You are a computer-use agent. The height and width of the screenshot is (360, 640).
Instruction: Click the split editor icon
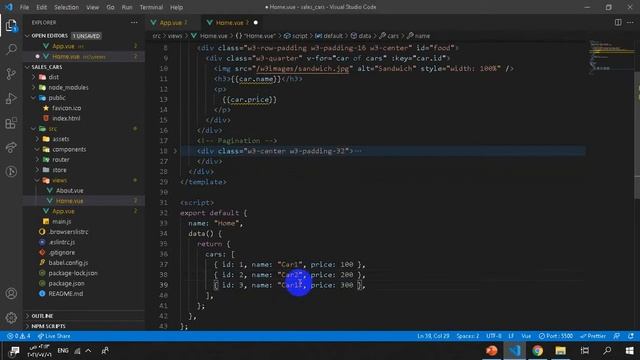pyautogui.click(x=618, y=22)
